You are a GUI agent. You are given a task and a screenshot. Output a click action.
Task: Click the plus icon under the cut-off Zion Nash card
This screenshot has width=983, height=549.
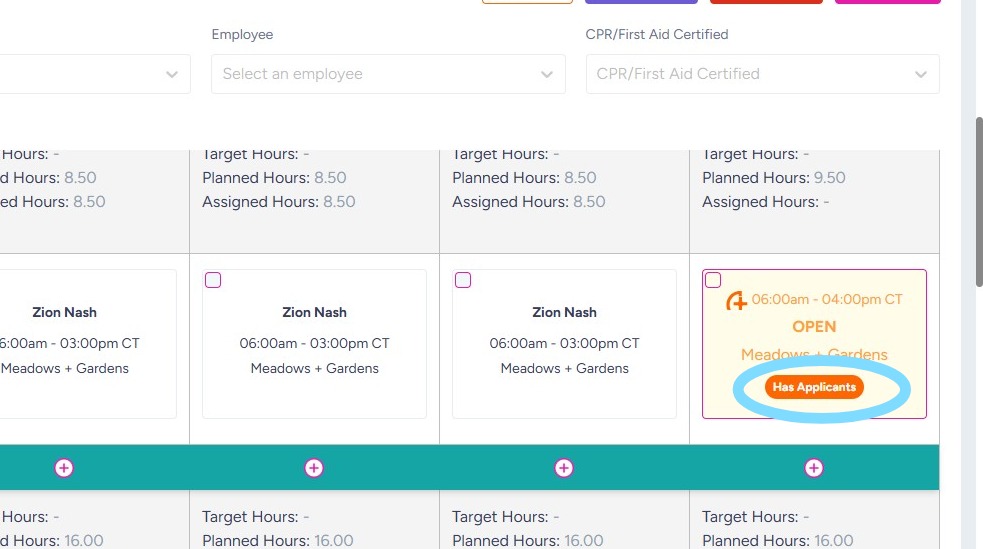coord(64,468)
